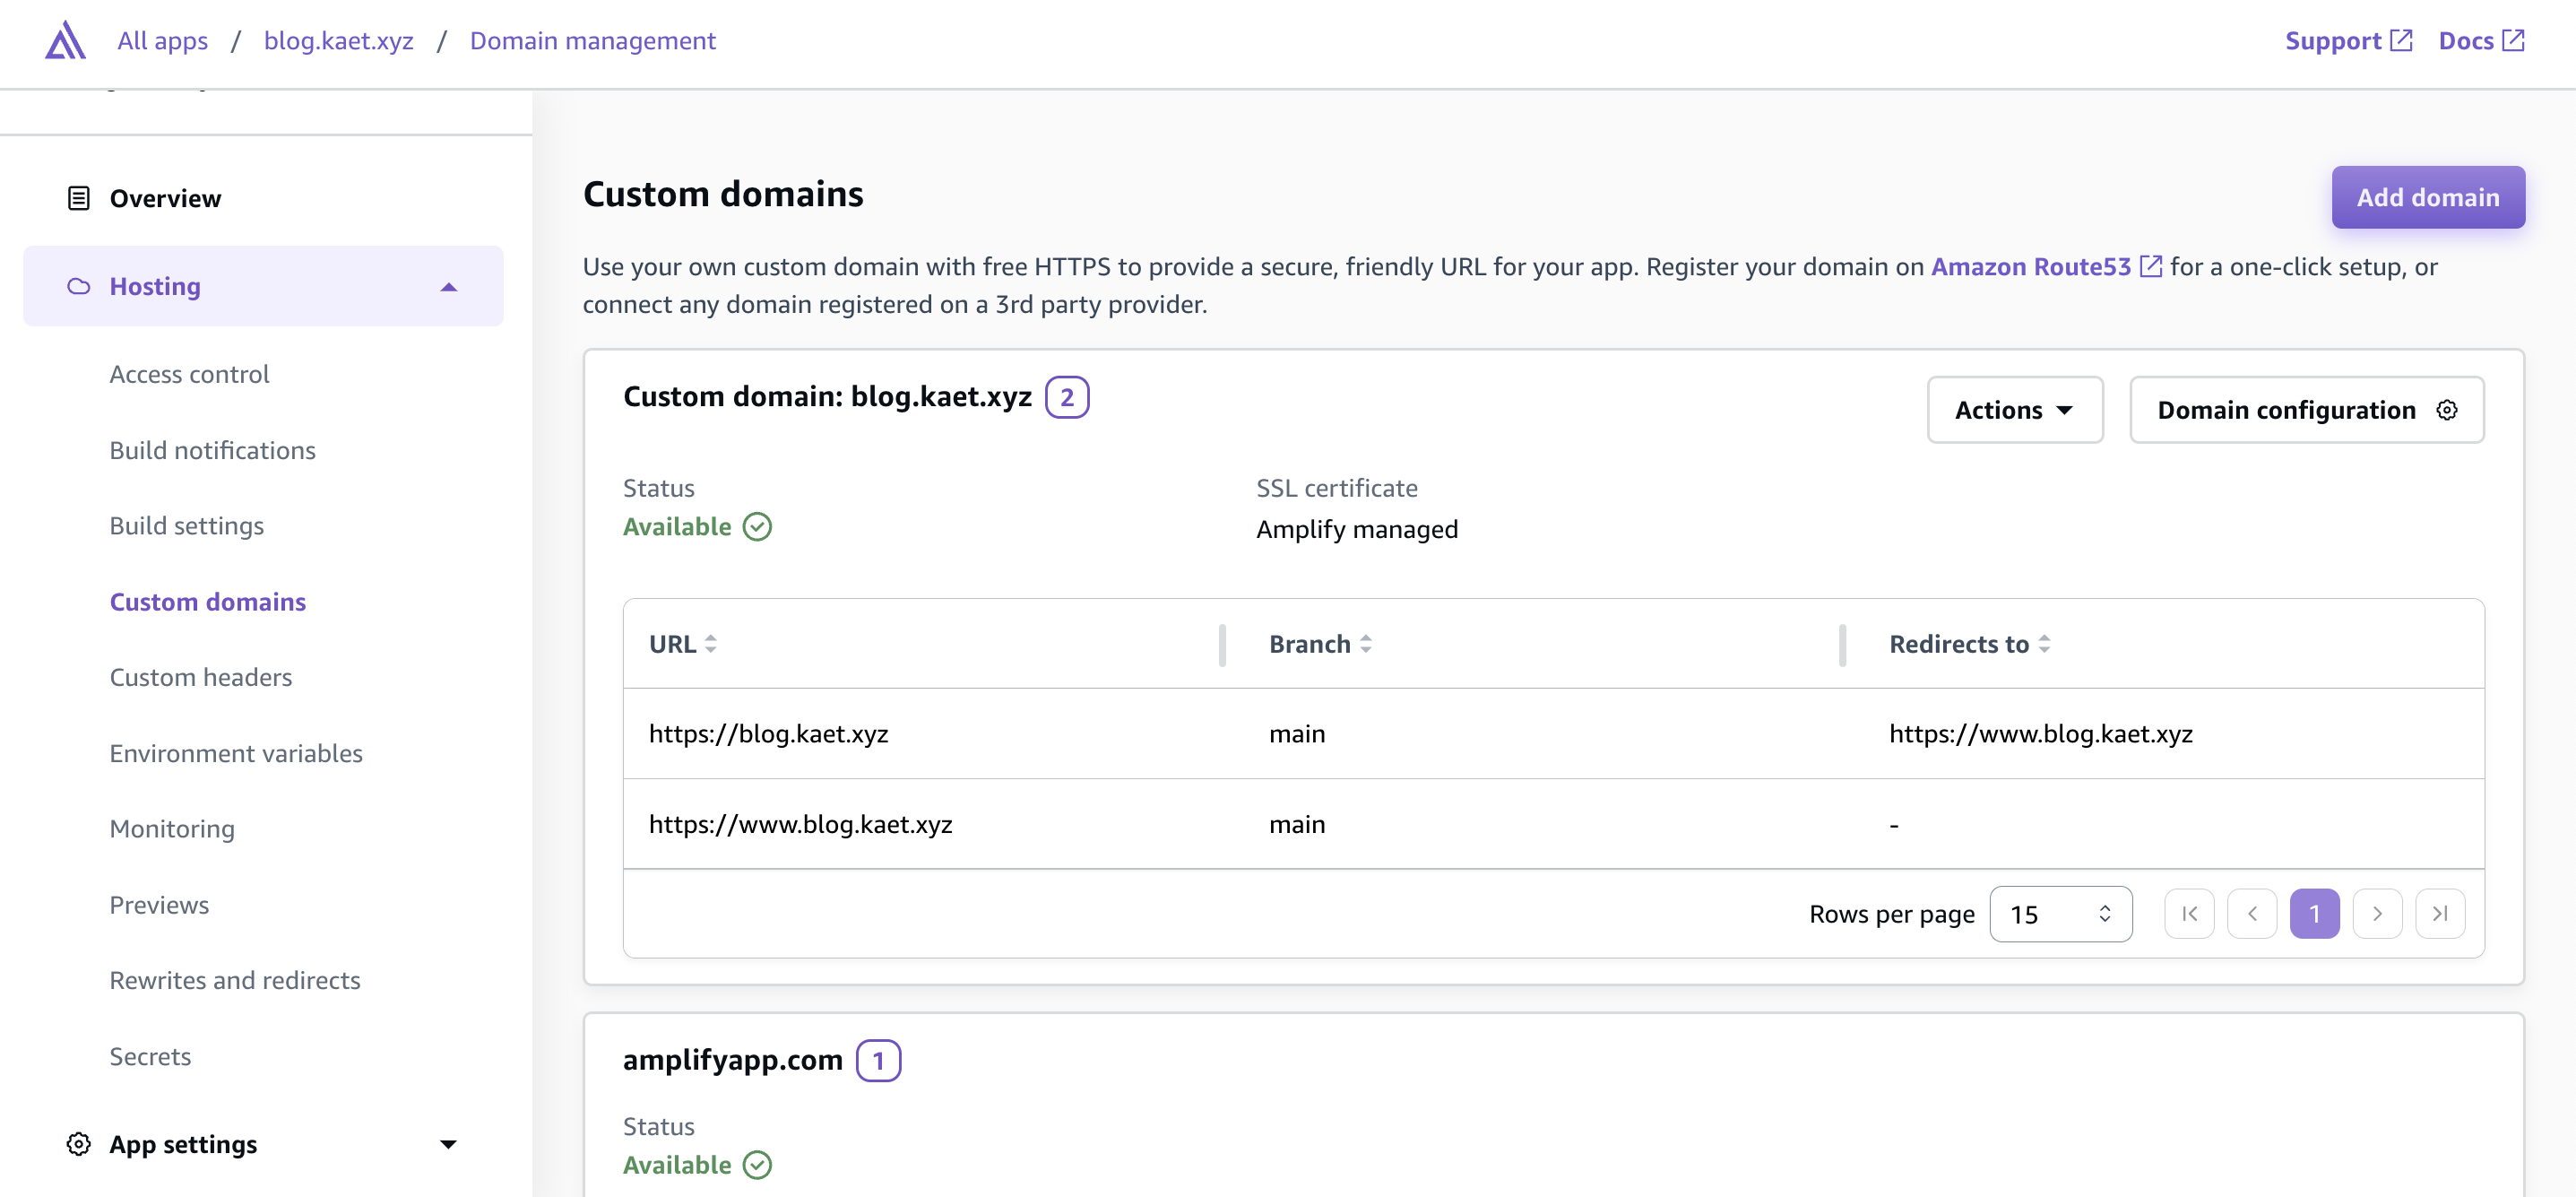Click the Domain configuration button

2306,410
